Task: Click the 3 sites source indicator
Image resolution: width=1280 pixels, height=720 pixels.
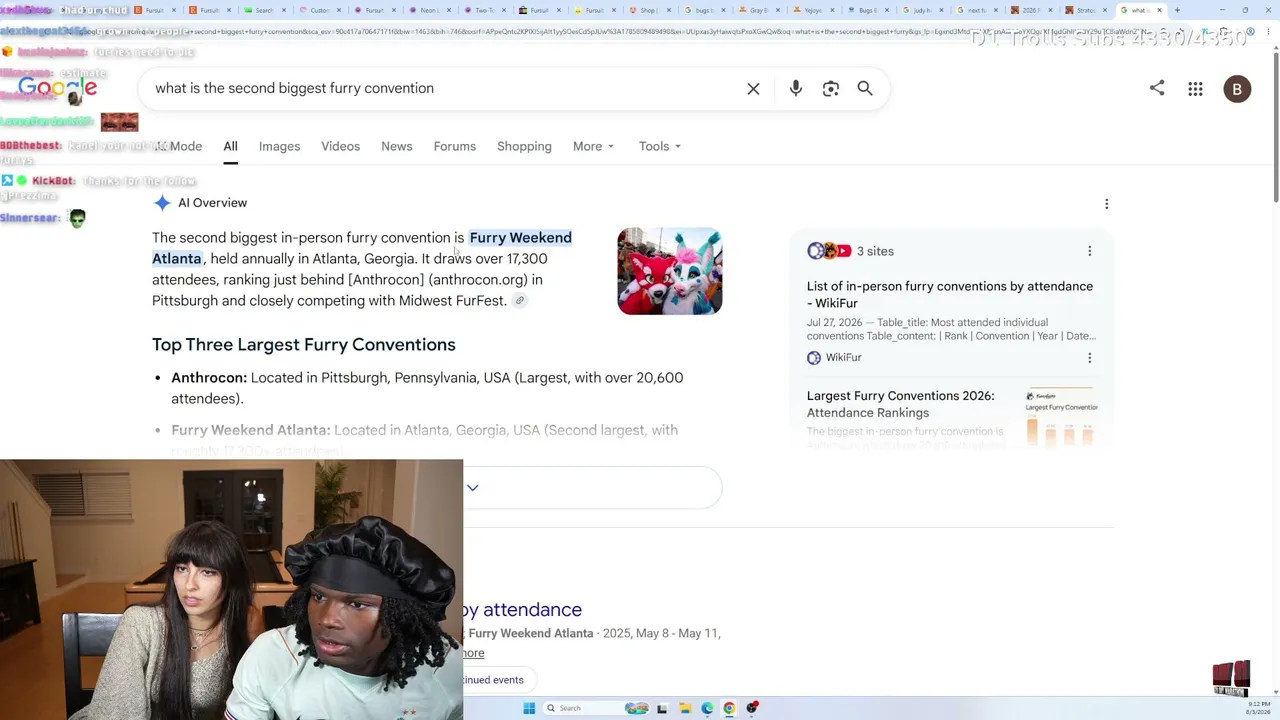Action: [850, 251]
